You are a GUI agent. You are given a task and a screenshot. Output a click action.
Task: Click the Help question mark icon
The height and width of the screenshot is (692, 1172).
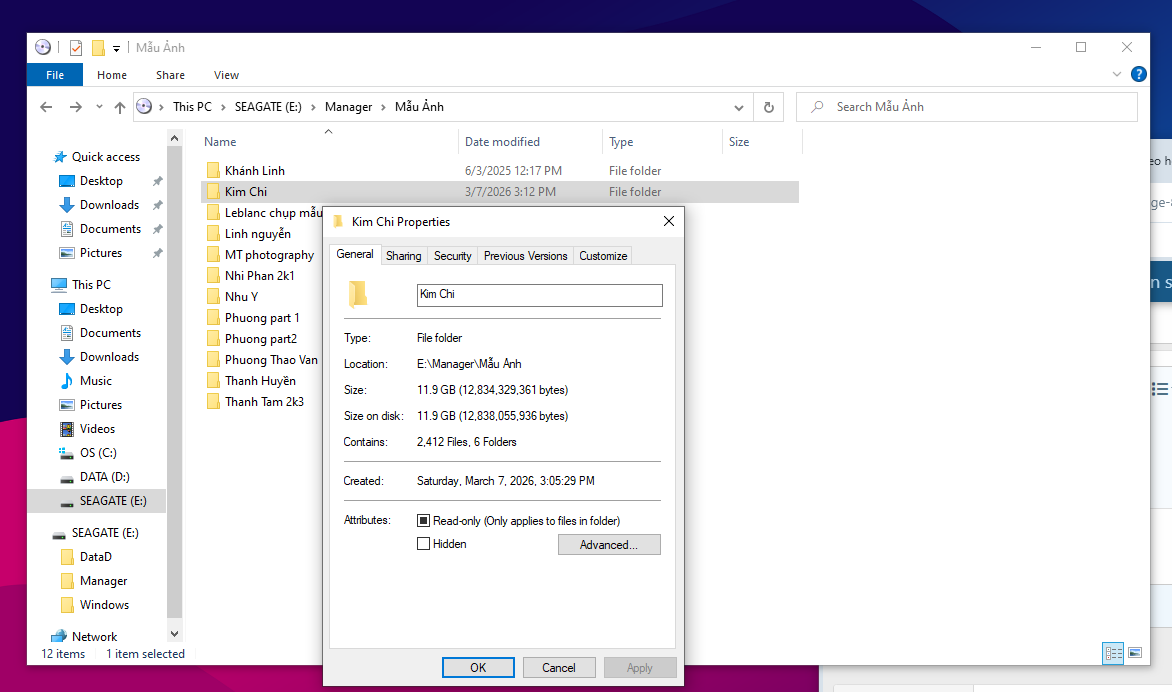[1138, 74]
